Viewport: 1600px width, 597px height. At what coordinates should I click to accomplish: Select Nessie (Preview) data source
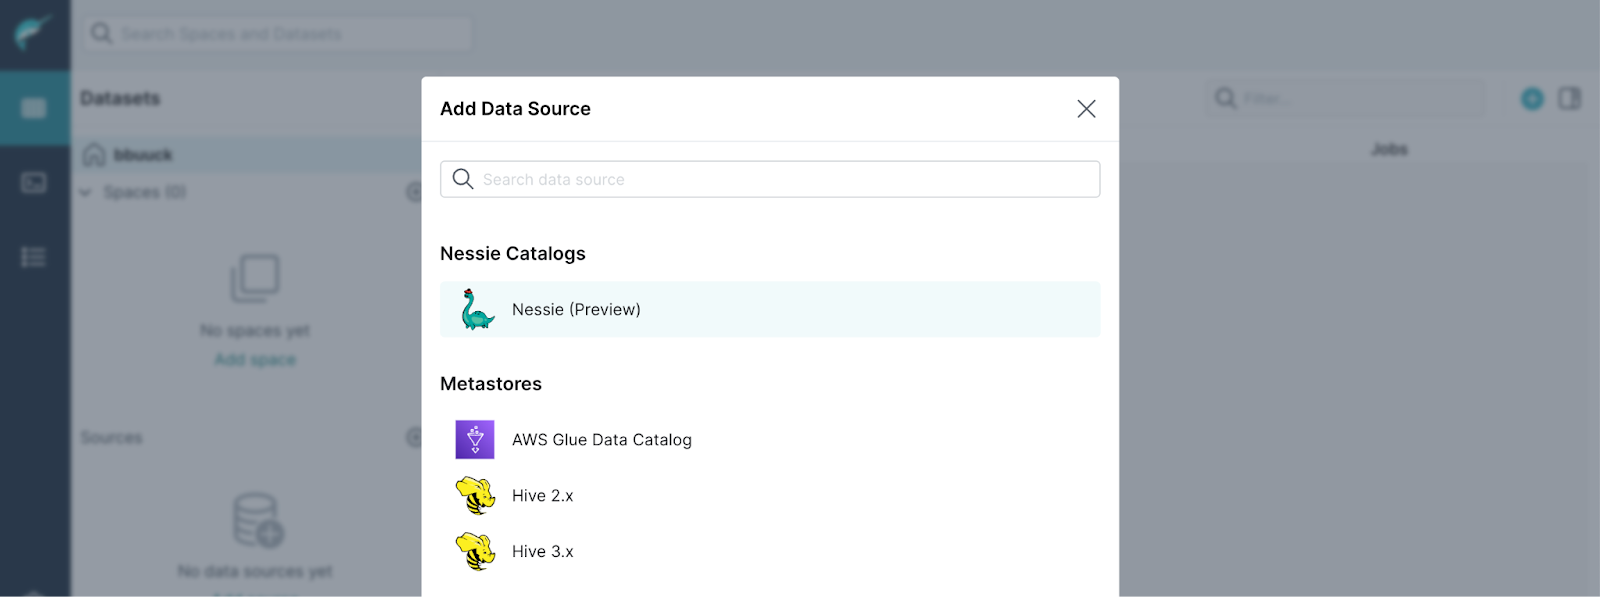pyautogui.click(x=576, y=310)
